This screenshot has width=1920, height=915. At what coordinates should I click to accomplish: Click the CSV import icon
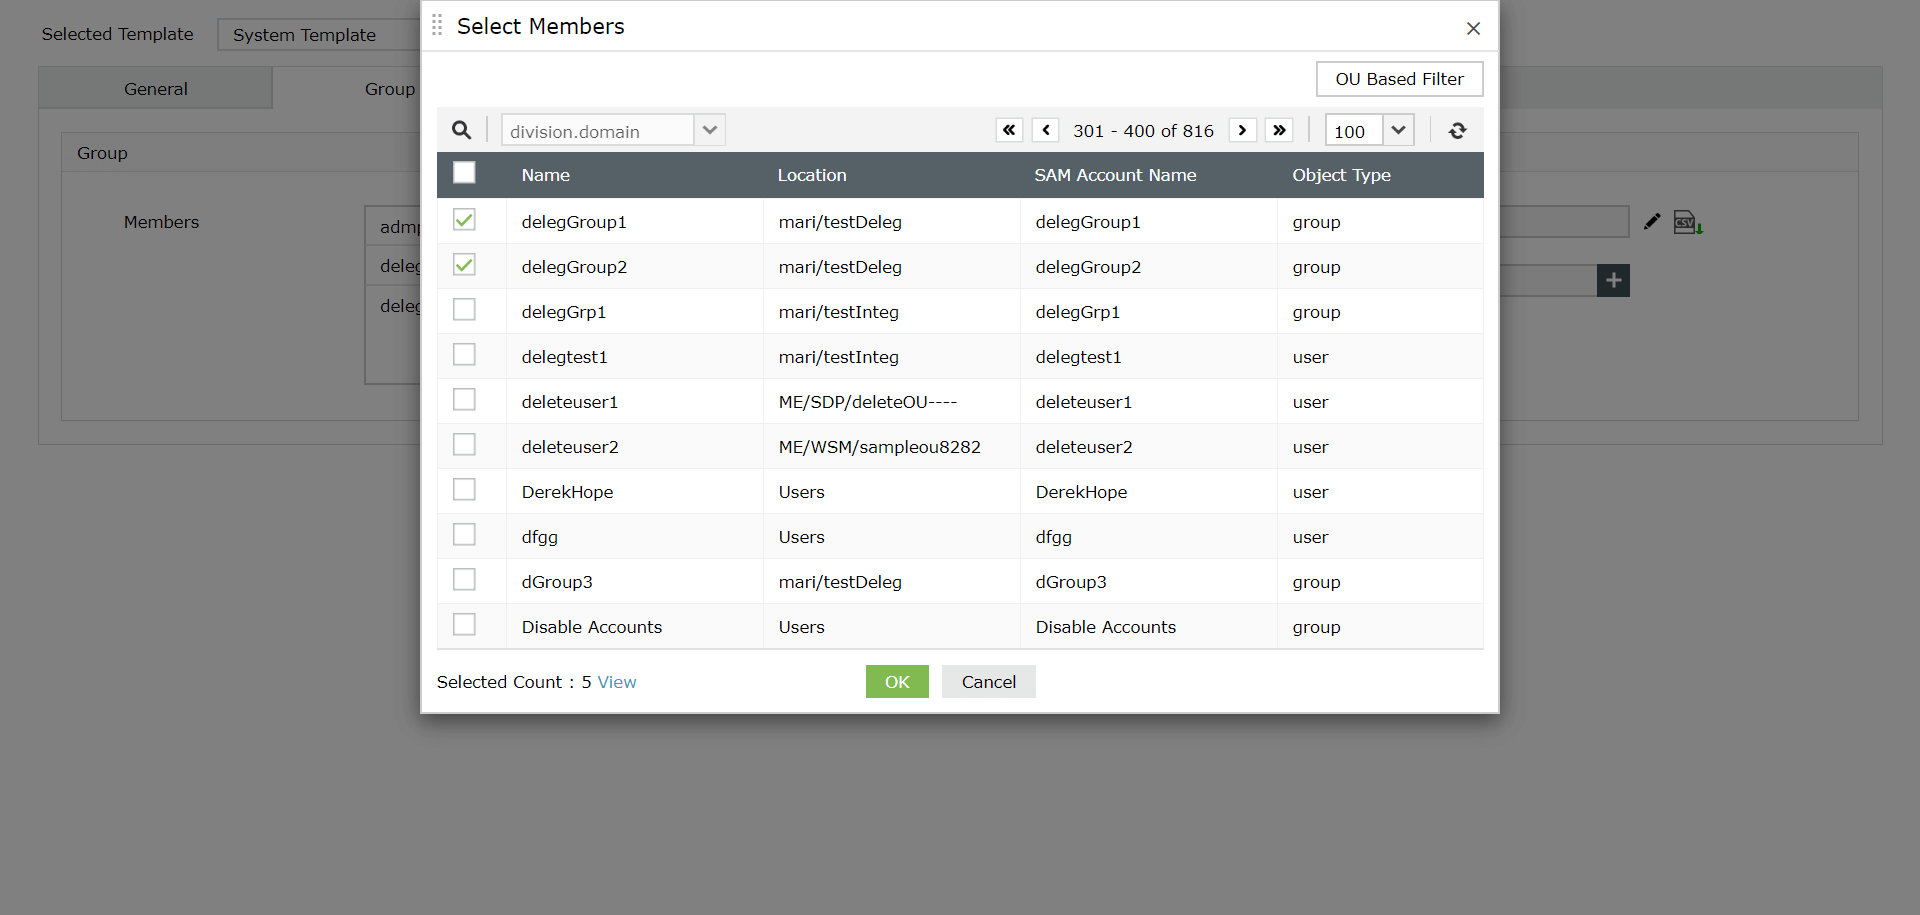pos(1688,222)
